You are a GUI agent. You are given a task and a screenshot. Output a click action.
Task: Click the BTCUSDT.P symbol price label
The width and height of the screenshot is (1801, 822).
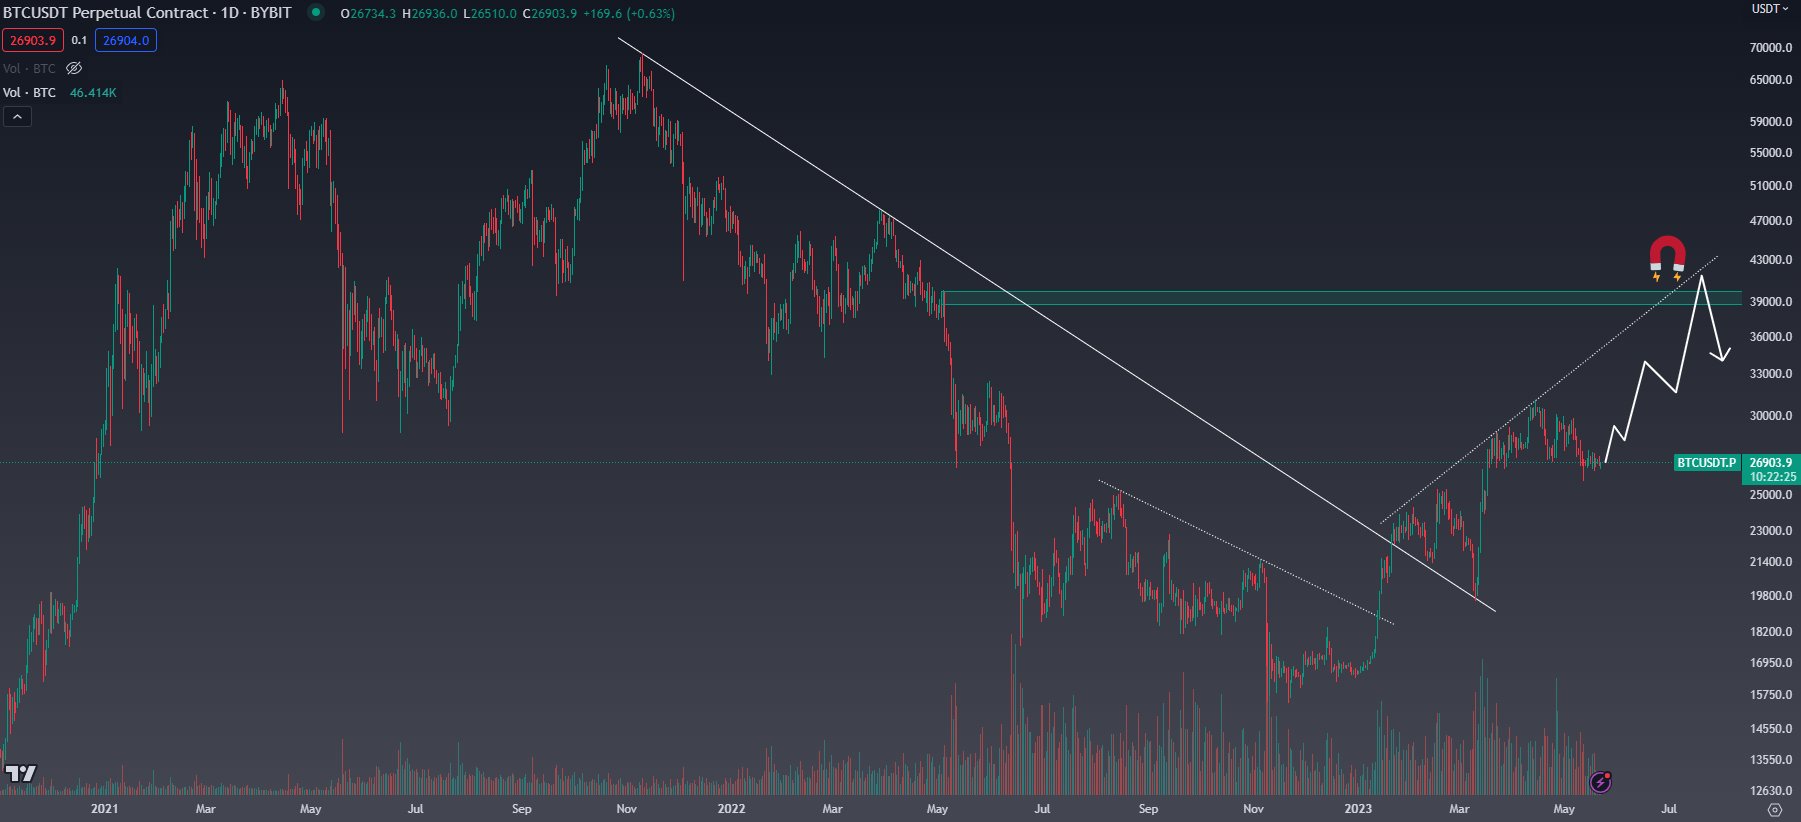[x=1706, y=463]
